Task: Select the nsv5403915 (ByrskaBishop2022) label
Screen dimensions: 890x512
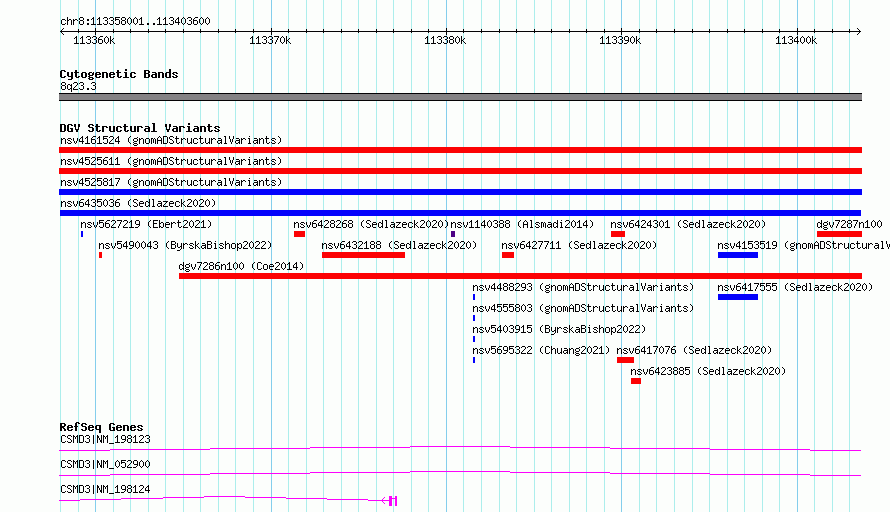Action: pos(559,329)
